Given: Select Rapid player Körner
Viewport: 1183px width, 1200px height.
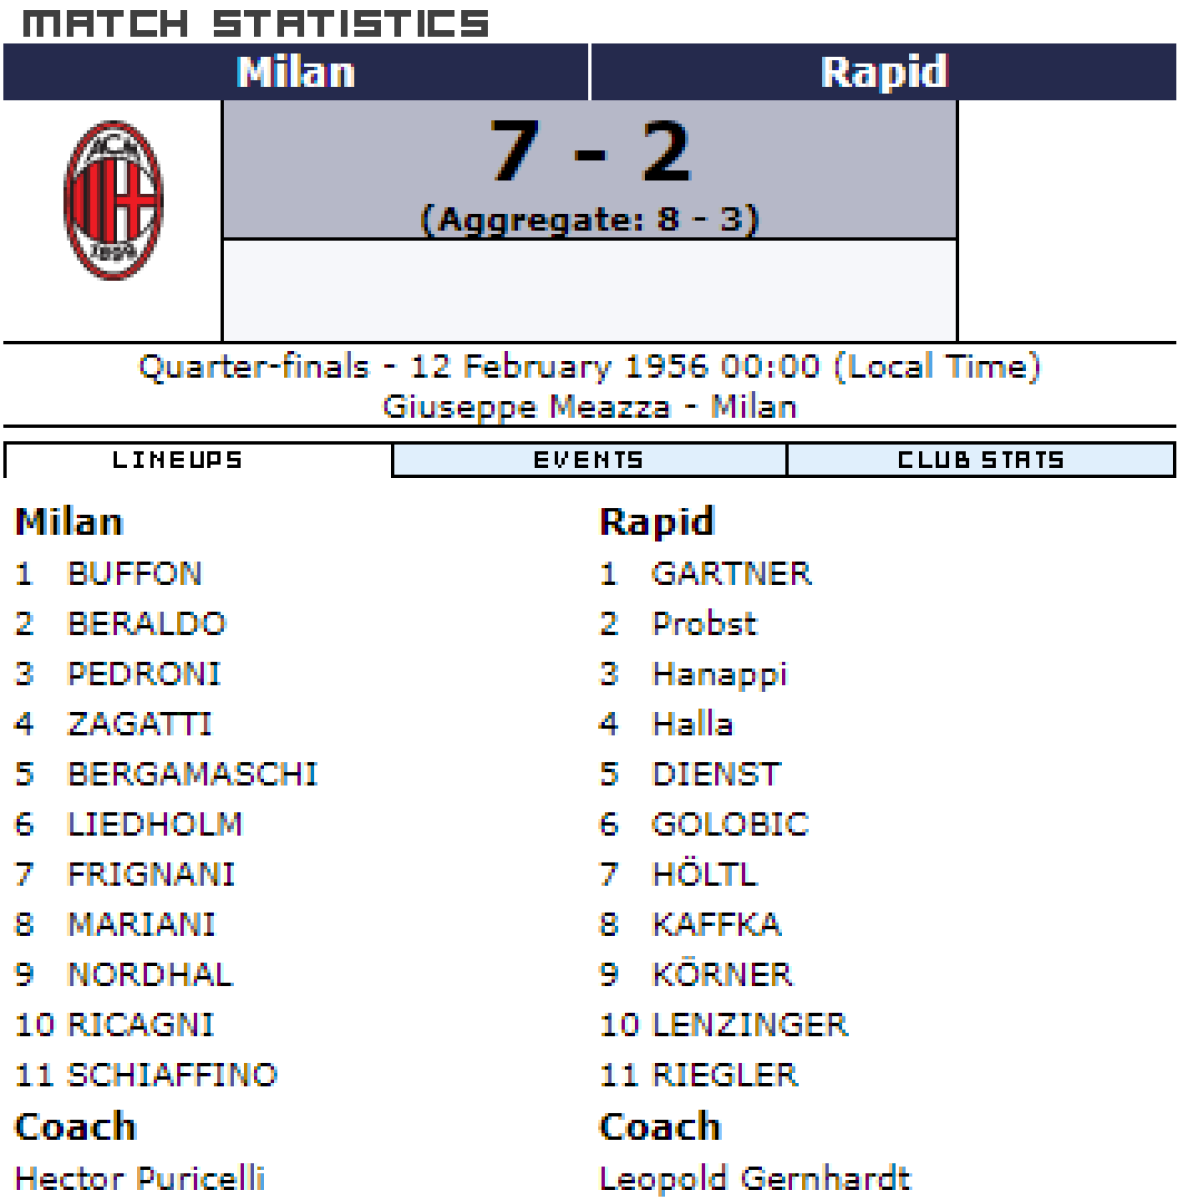Looking at the screenshot, I should (721, 974).
